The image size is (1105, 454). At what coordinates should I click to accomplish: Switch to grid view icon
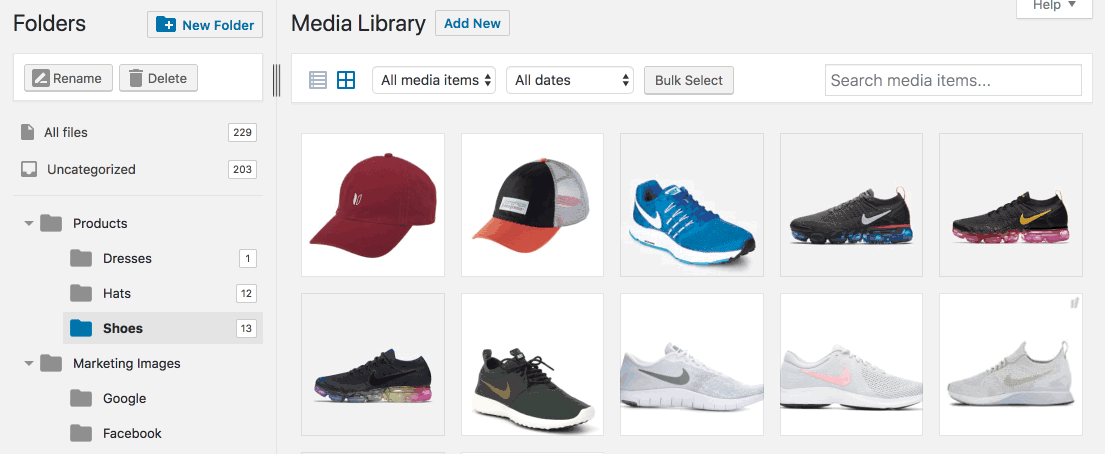(x=346, y=80)
